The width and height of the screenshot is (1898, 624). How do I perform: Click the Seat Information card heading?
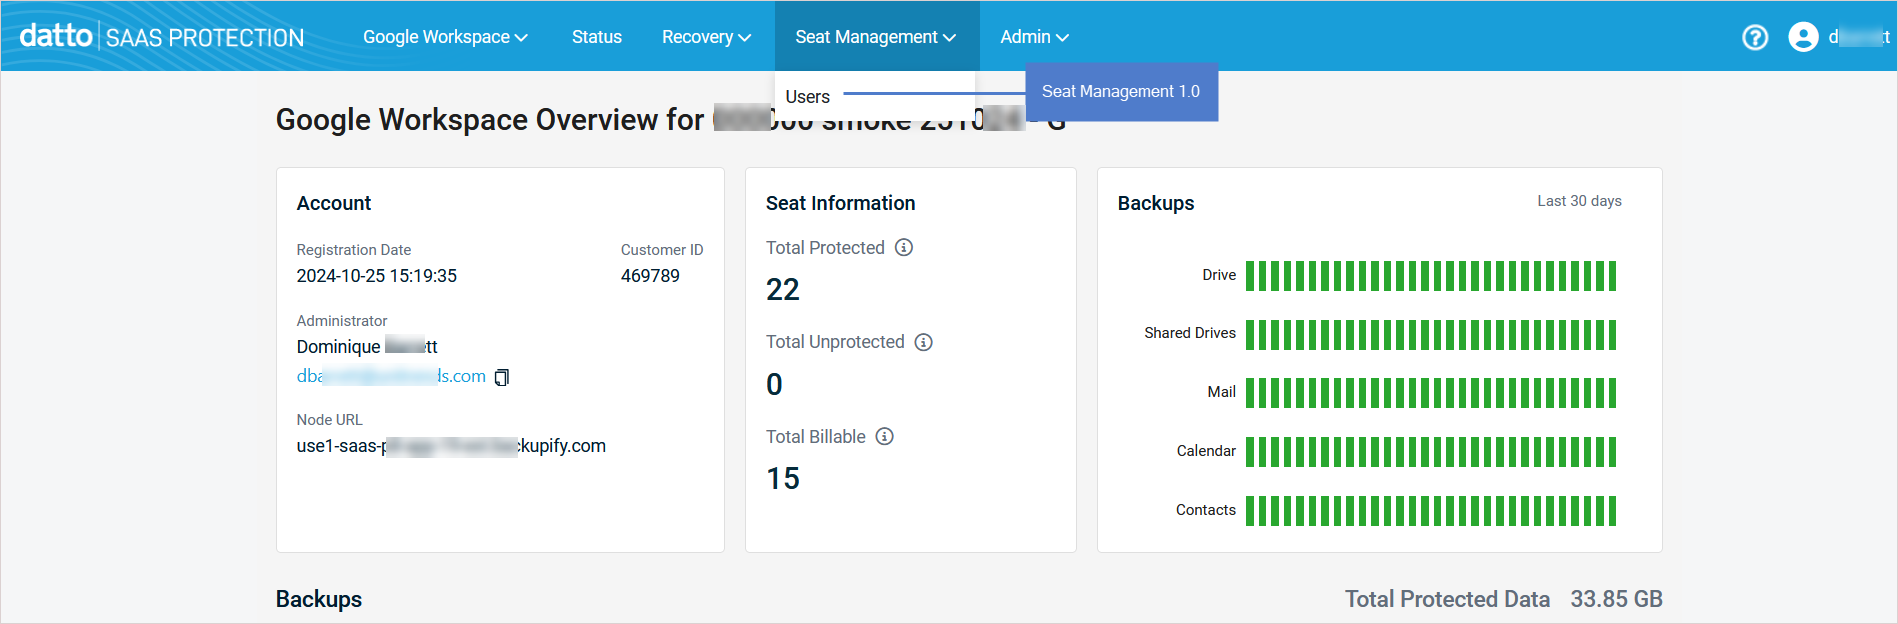(841, 203)
